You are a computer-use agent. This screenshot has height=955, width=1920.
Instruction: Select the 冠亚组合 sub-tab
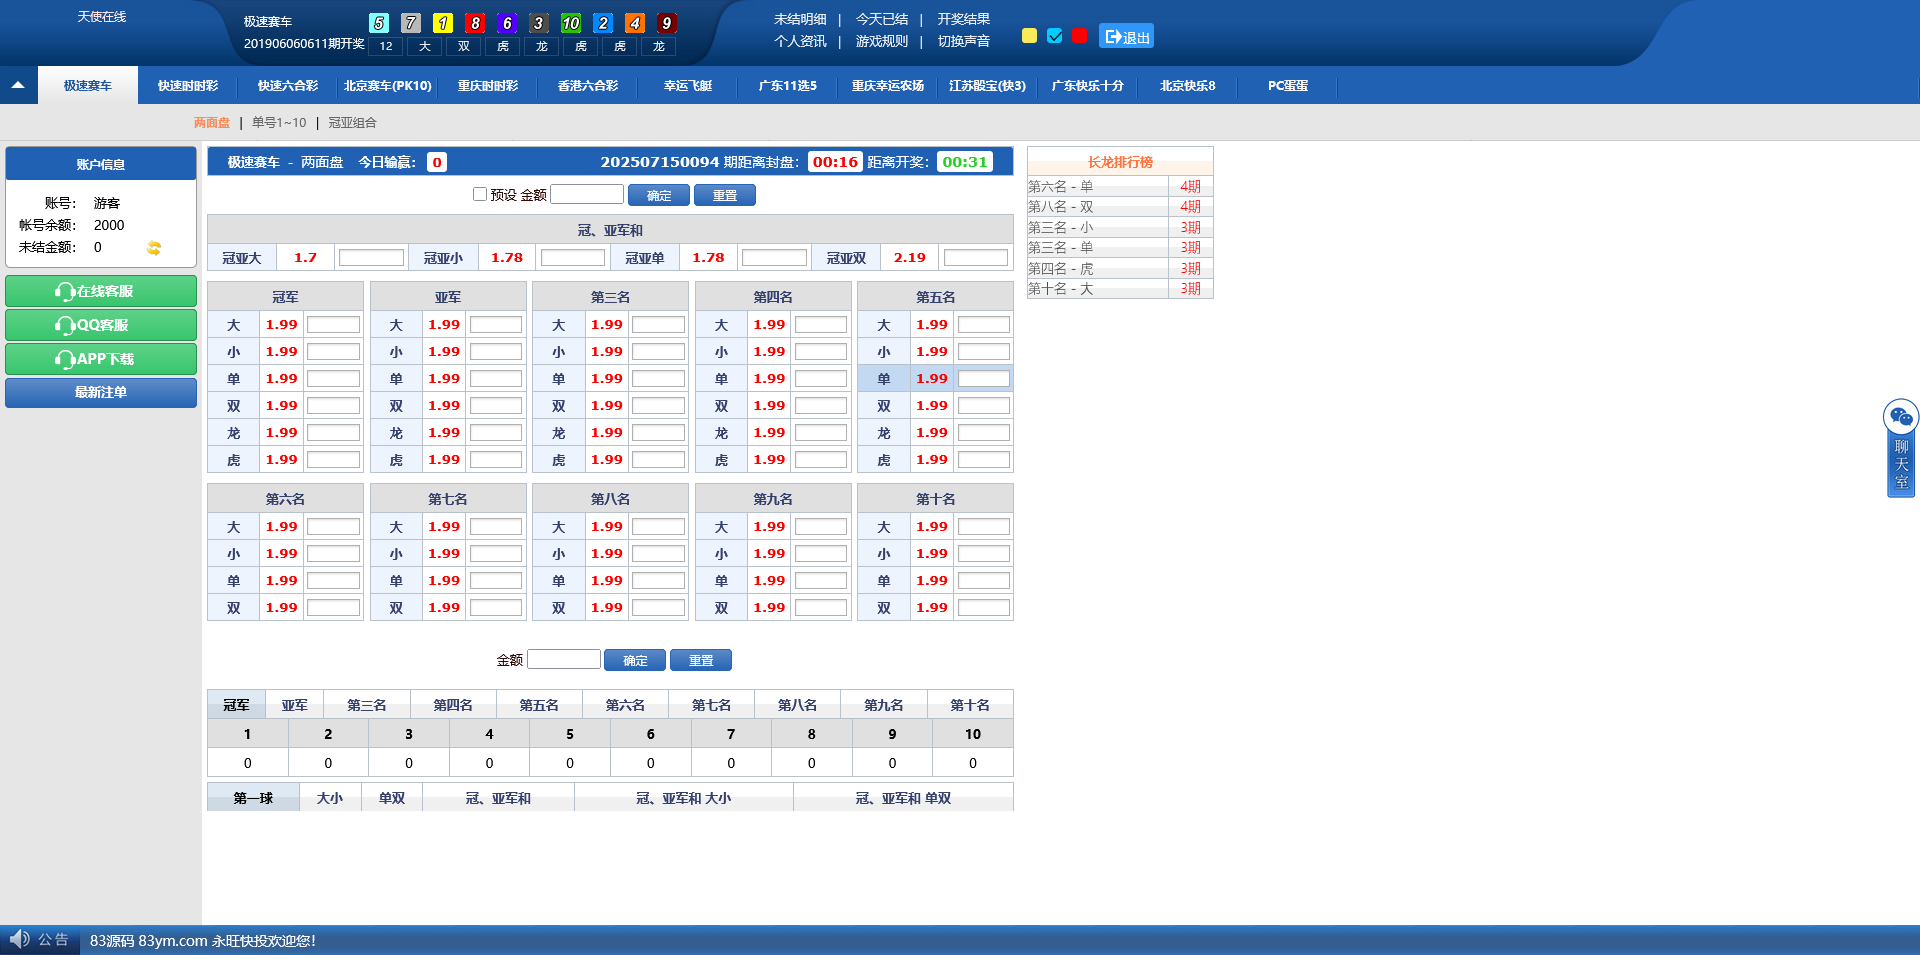[x=353, y=122]
